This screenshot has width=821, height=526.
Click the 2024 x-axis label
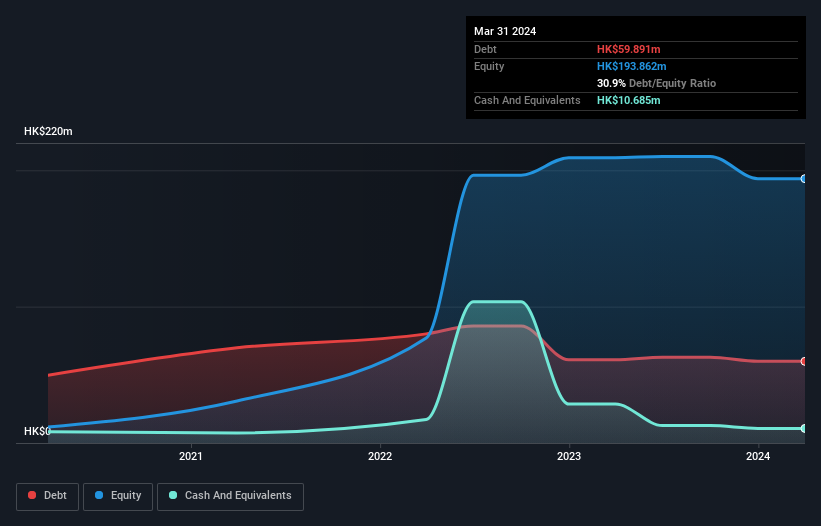pyautogui.click(x=758, y=456)
